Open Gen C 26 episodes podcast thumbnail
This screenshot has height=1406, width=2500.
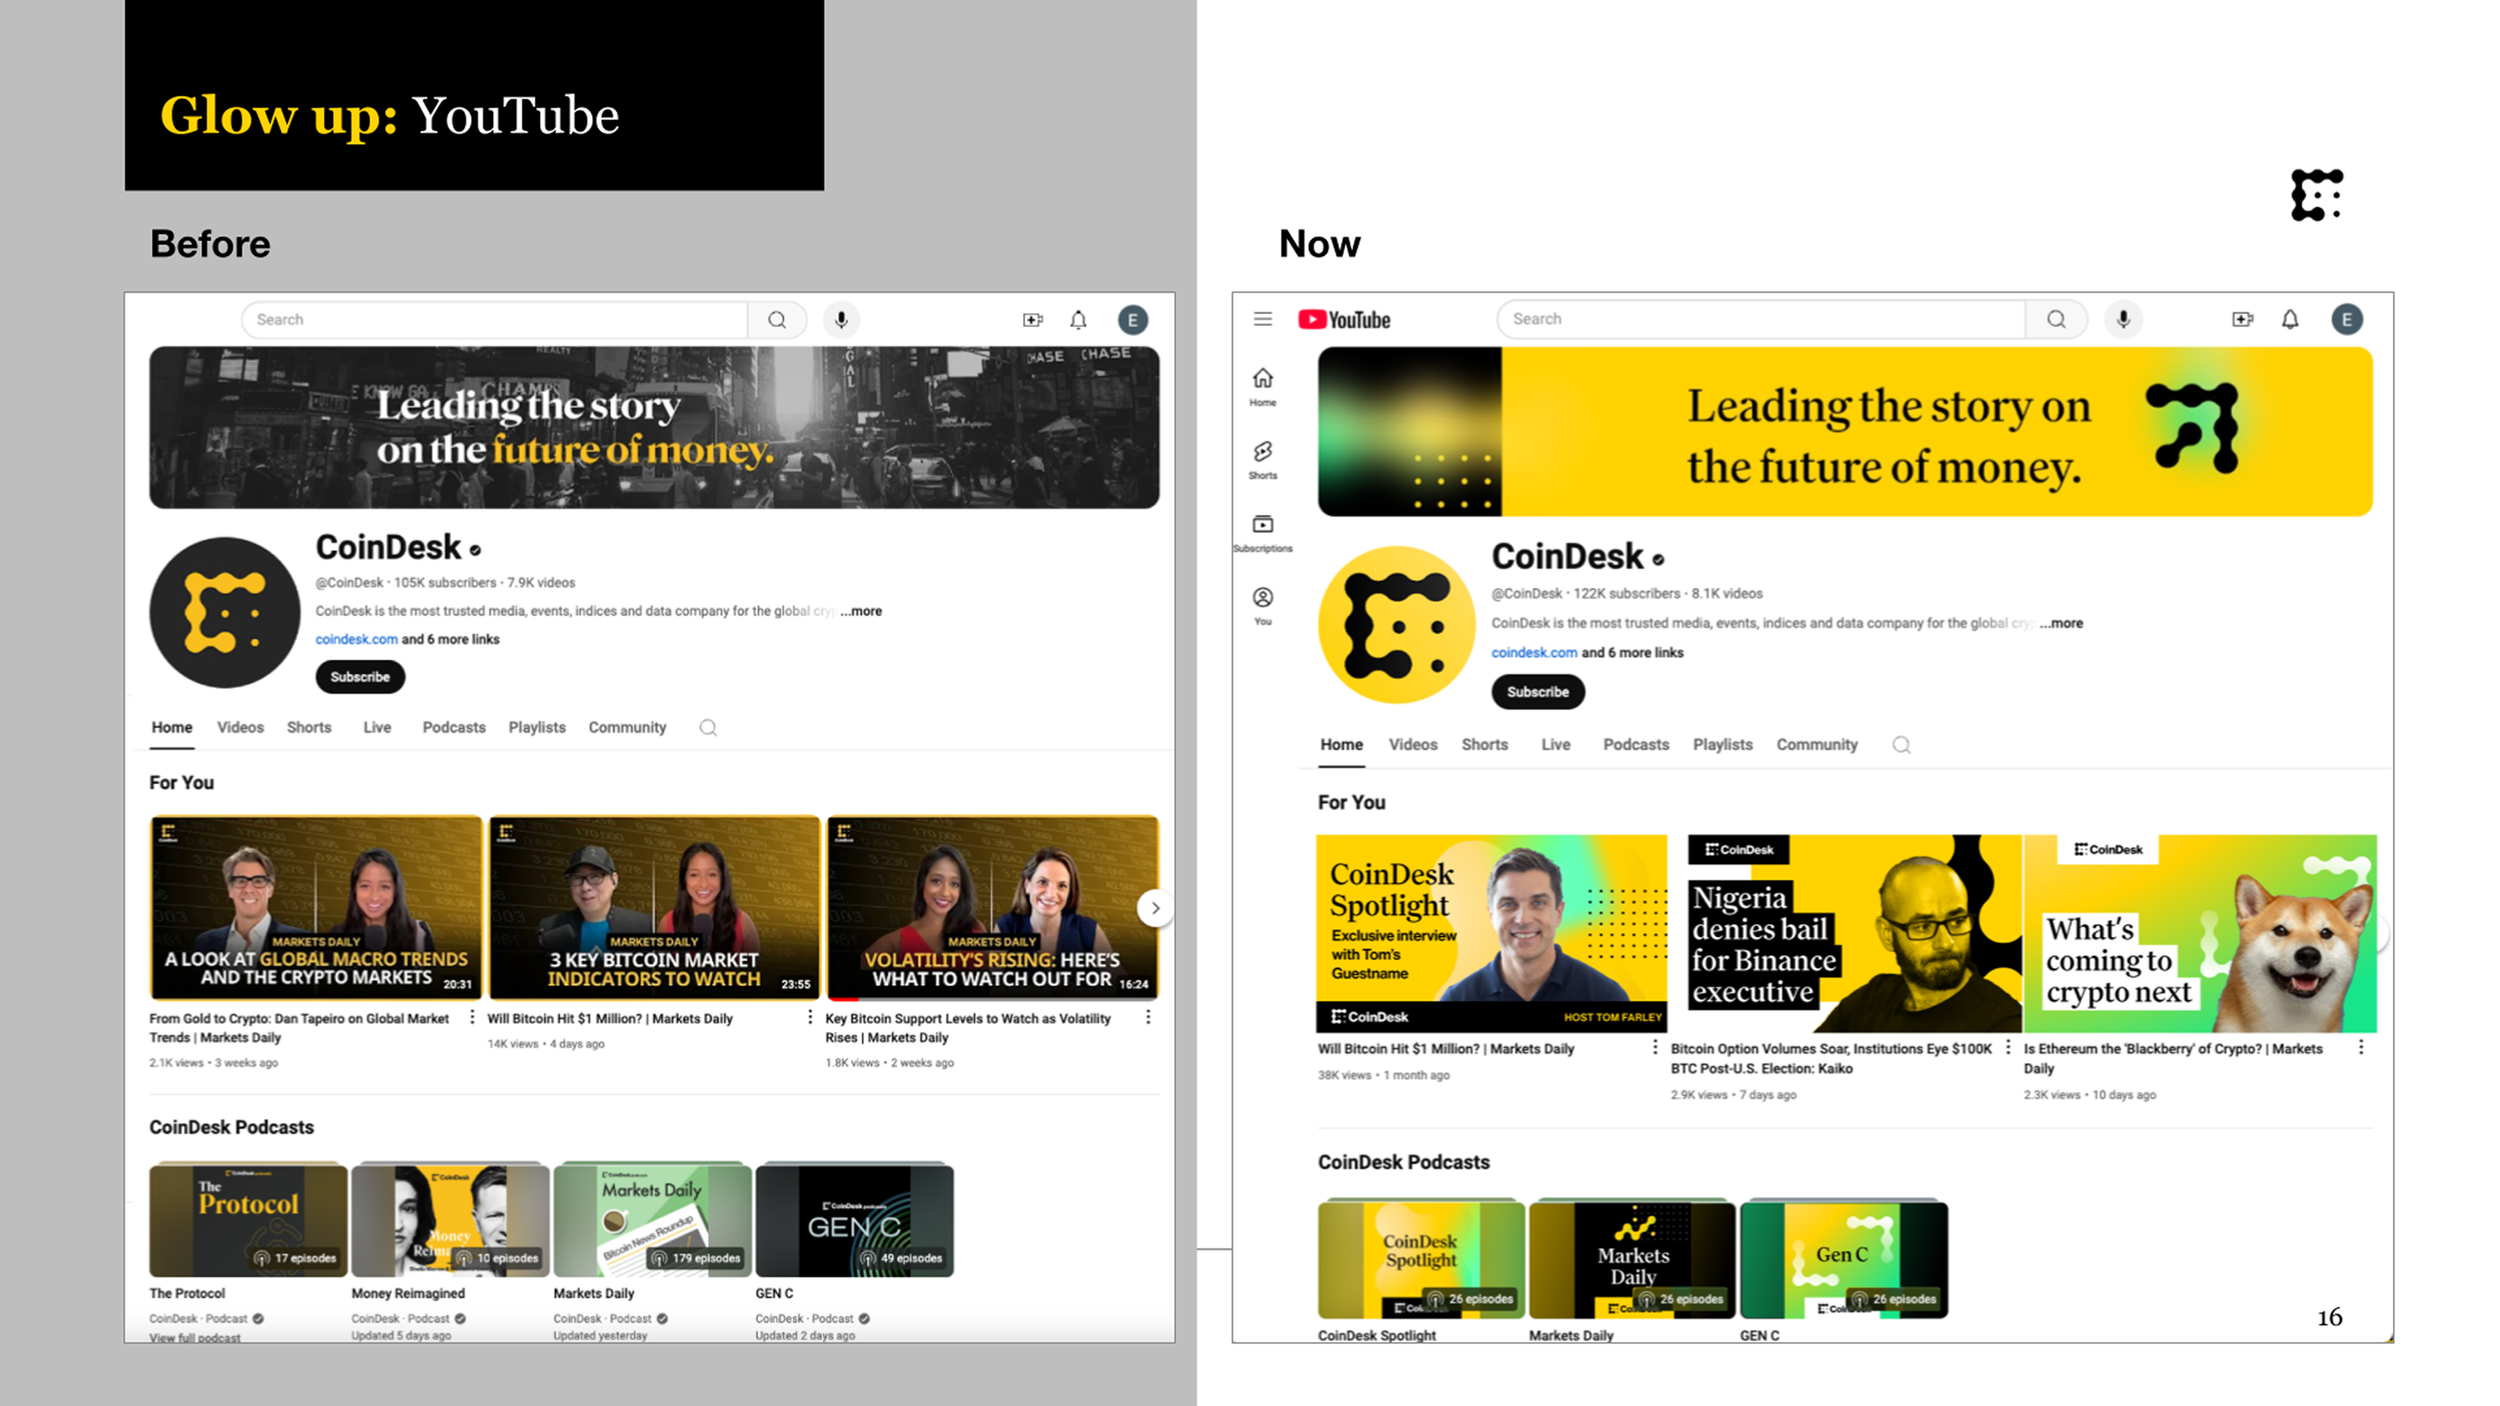tap(1844, 1259)
